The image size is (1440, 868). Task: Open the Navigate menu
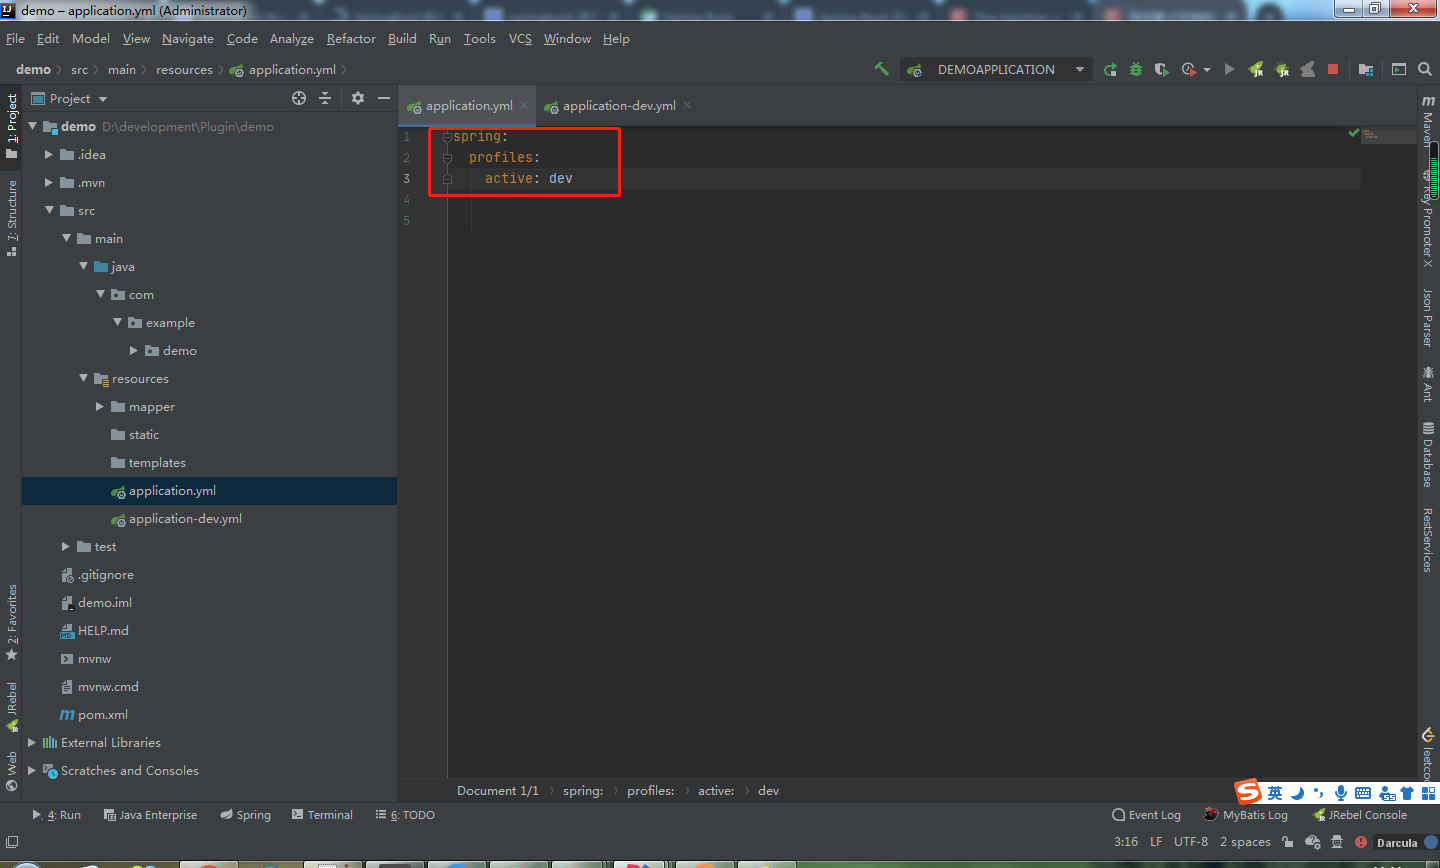(188, 38)
